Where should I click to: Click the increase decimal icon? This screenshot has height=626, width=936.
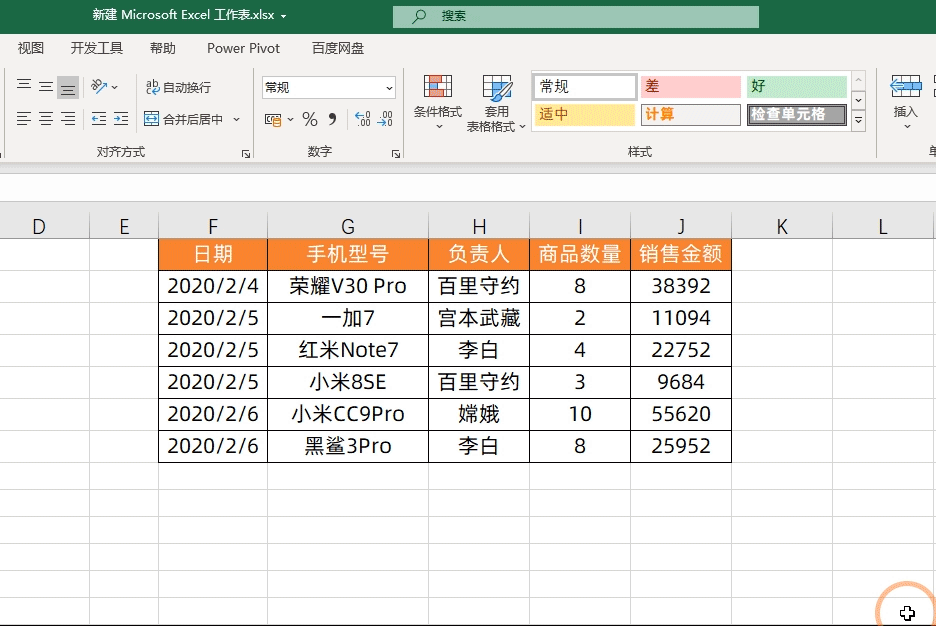click(x=362, y=119)
